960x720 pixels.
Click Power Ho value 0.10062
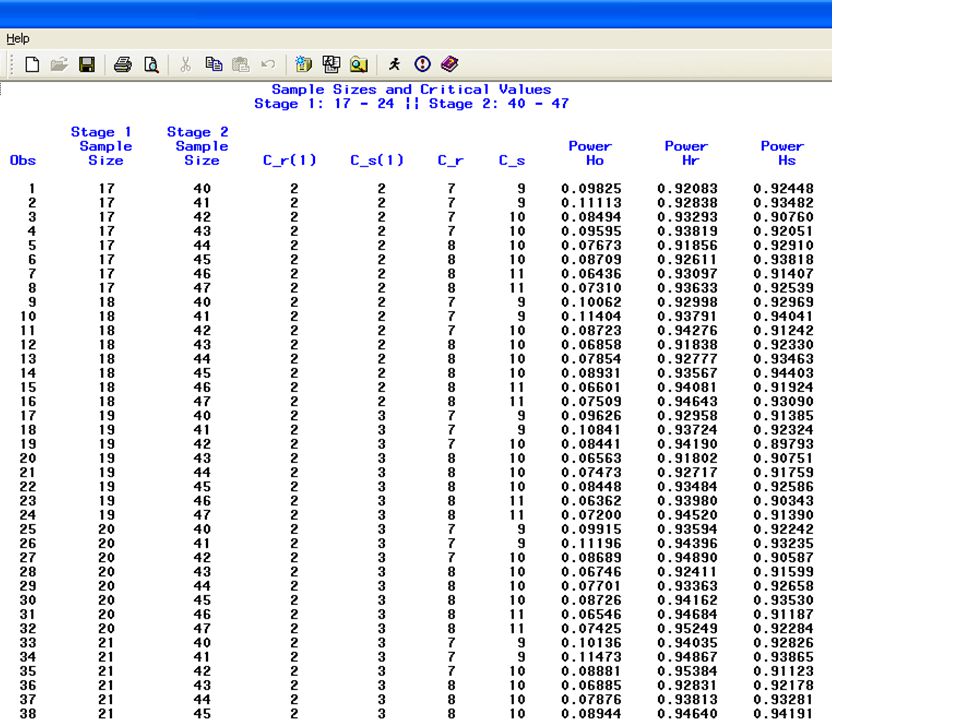[x=591, y=302]
